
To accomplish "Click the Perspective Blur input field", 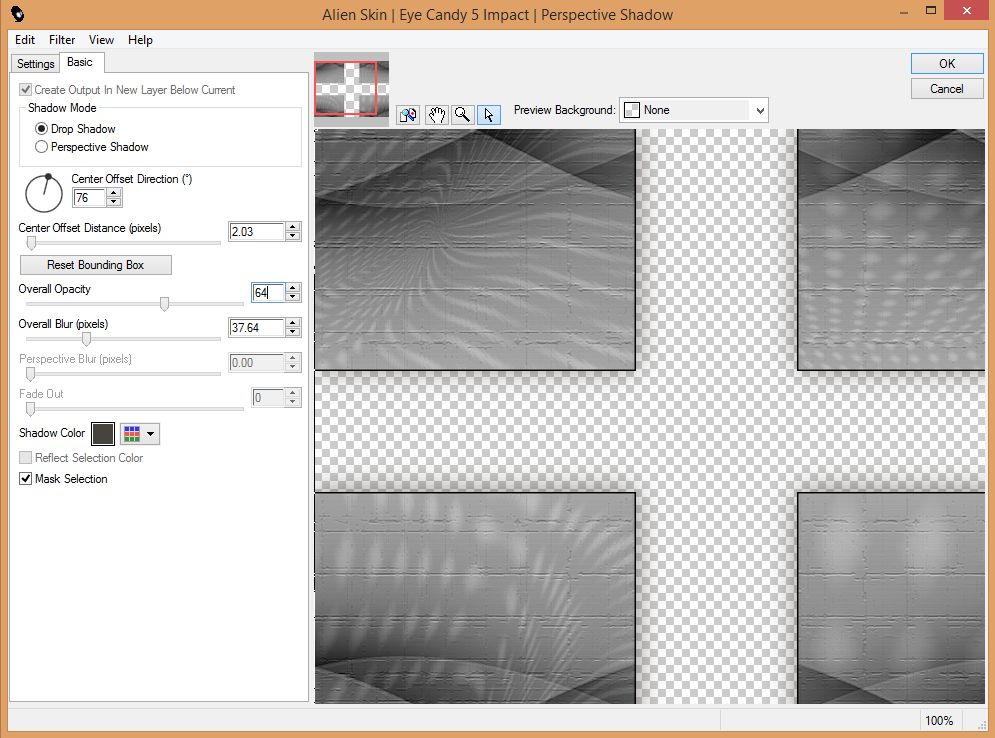I will tap(256, 362).
